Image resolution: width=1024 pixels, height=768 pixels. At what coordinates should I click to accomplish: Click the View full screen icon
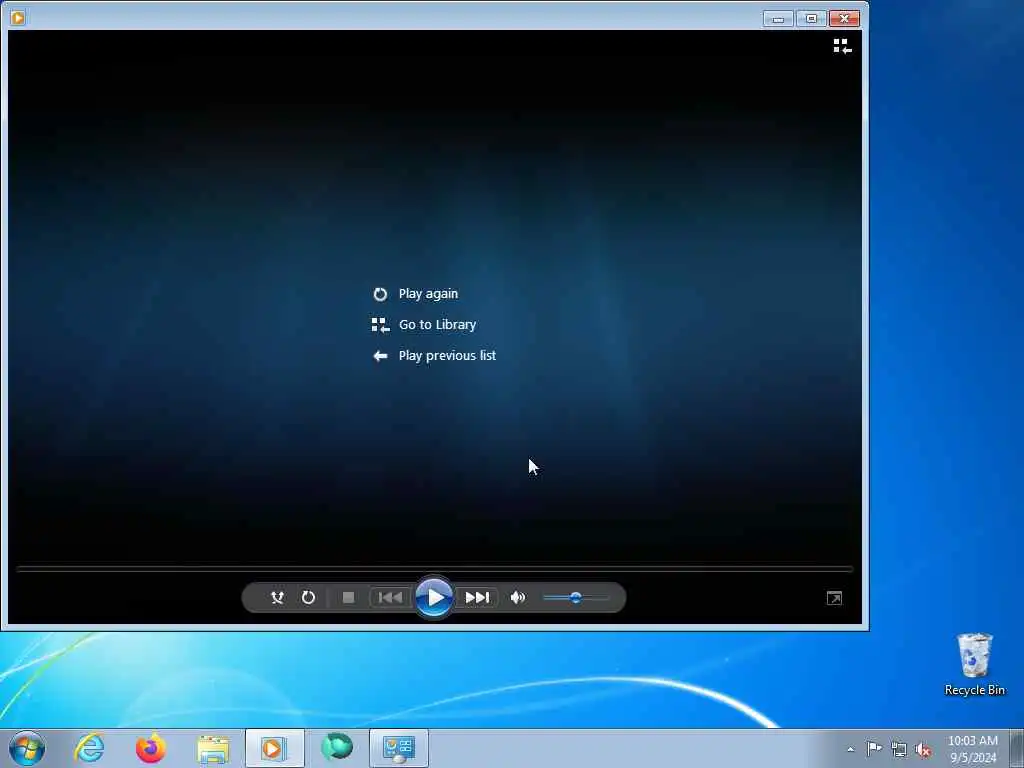(x=834, y=598)
